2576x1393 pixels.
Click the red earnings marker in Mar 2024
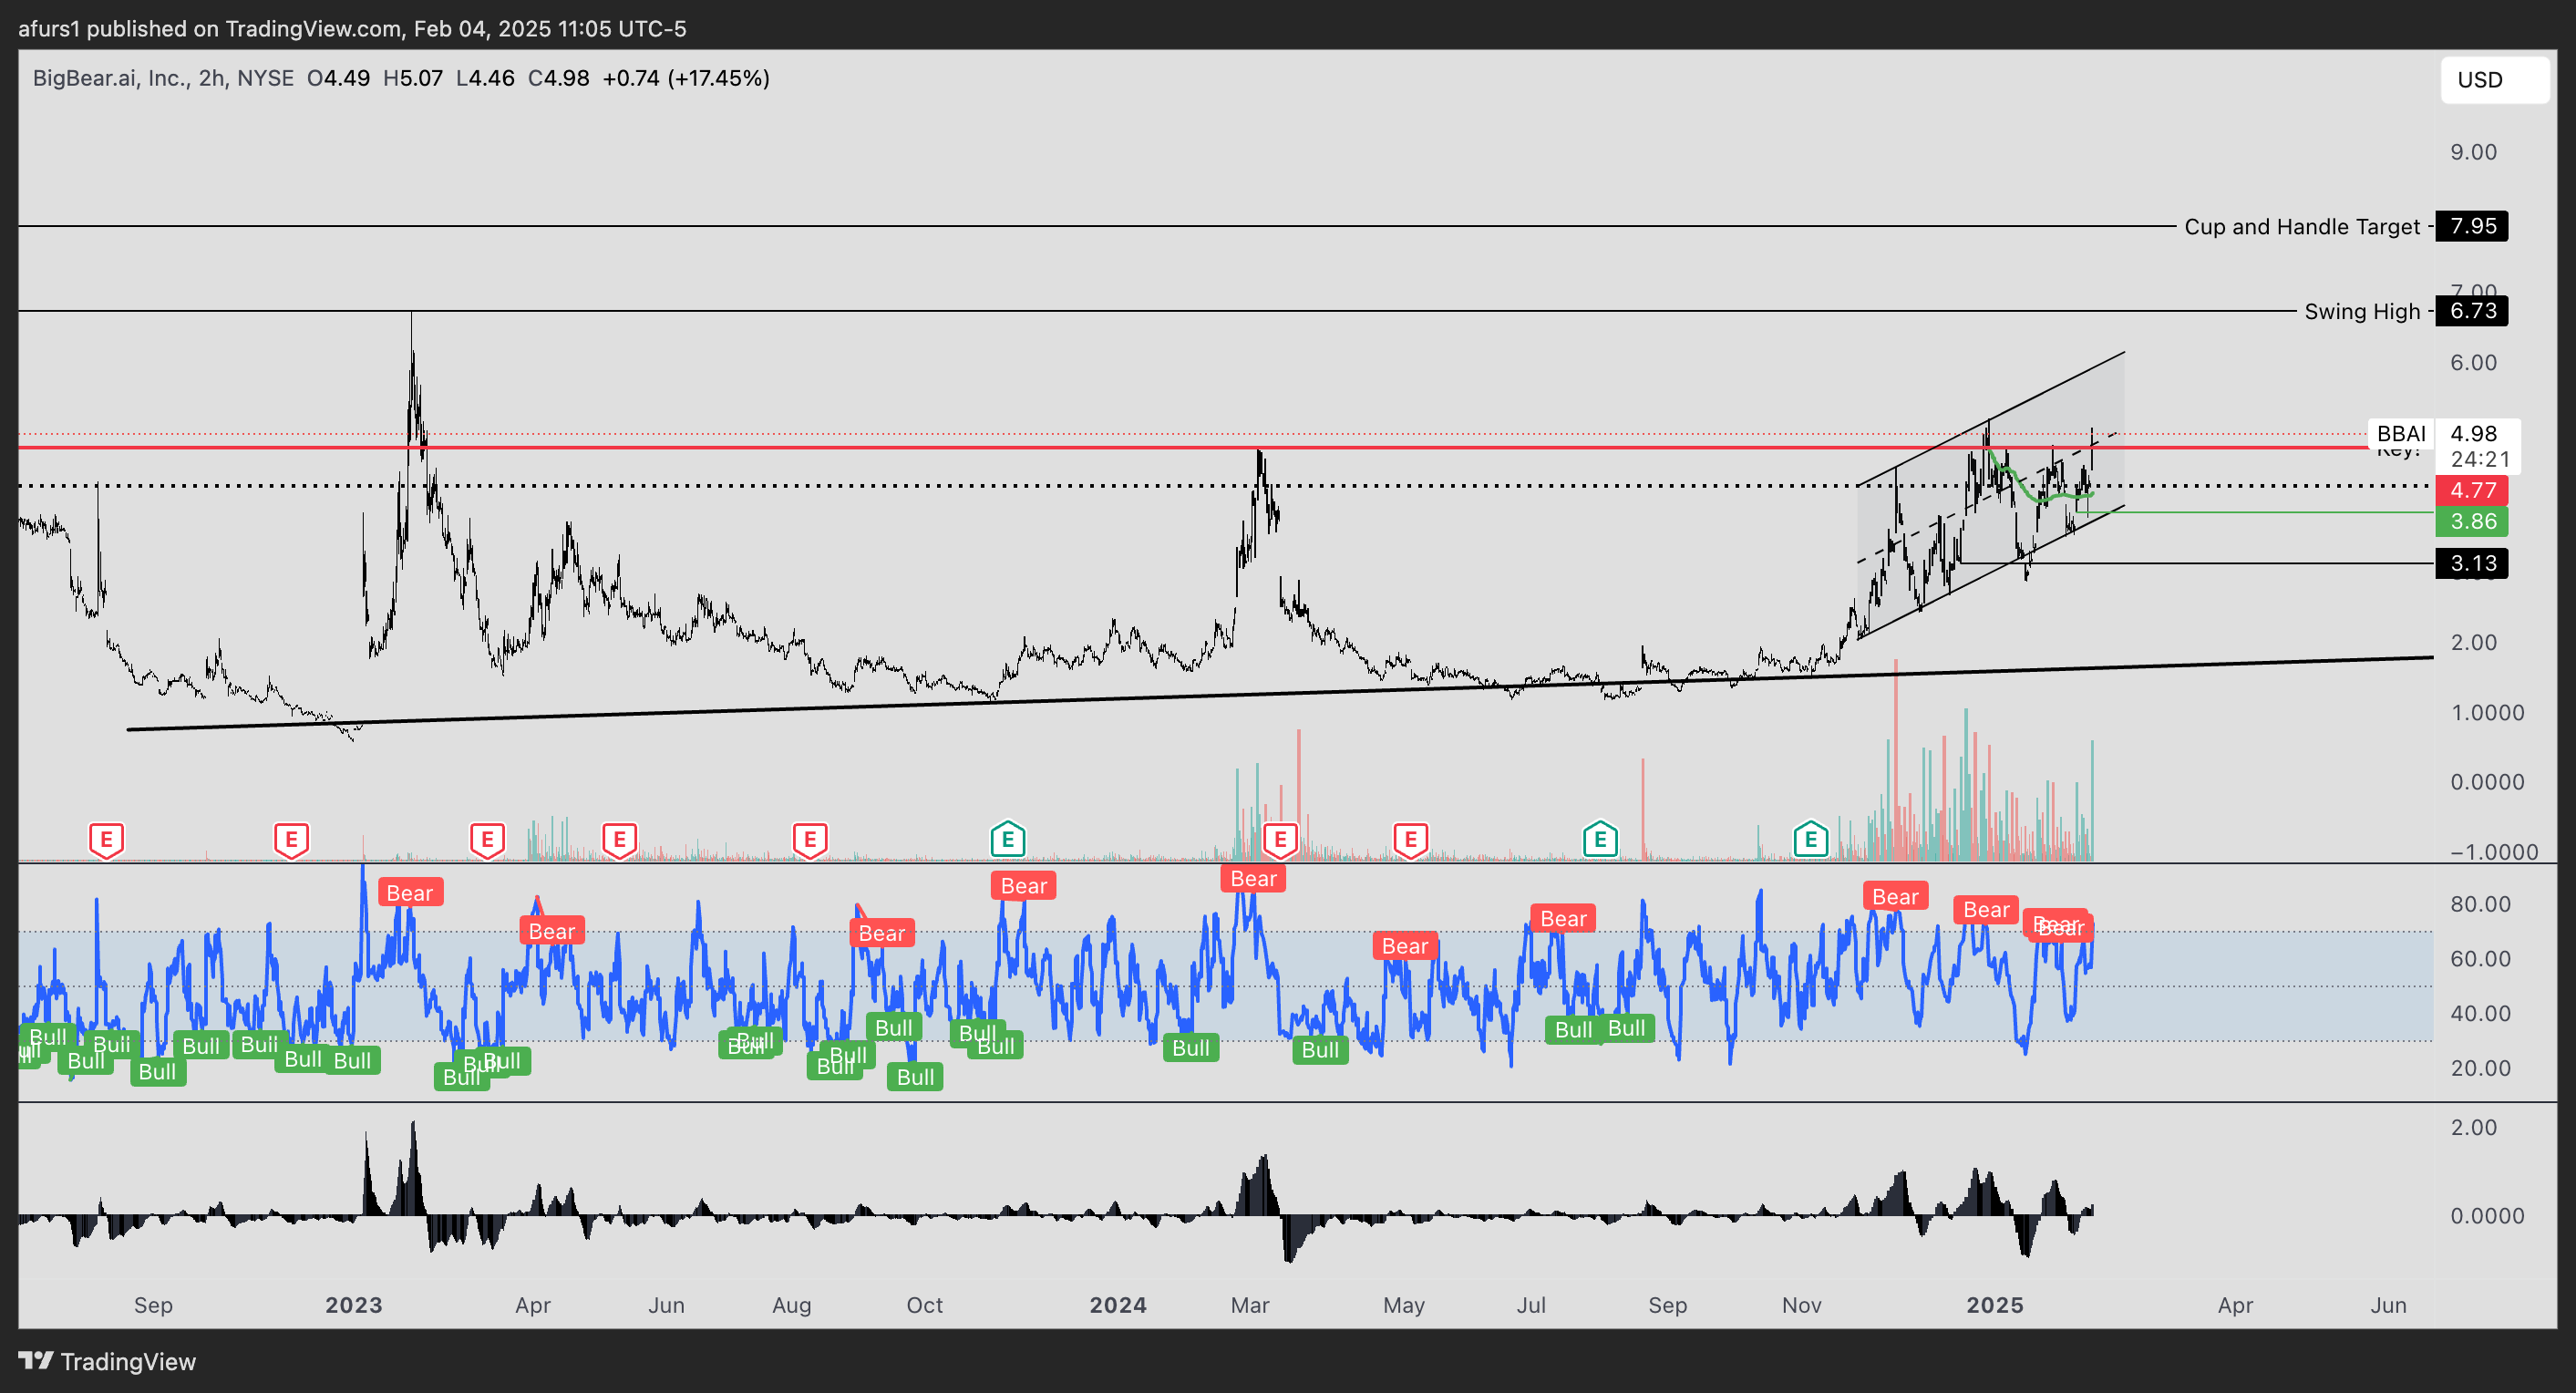(x=1280, y=840)
